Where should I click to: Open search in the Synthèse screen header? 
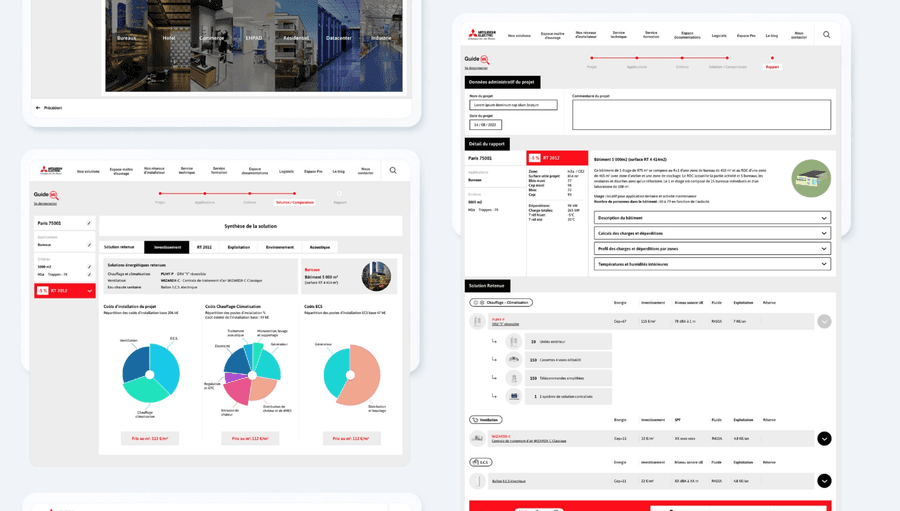[x=393, y=171]
